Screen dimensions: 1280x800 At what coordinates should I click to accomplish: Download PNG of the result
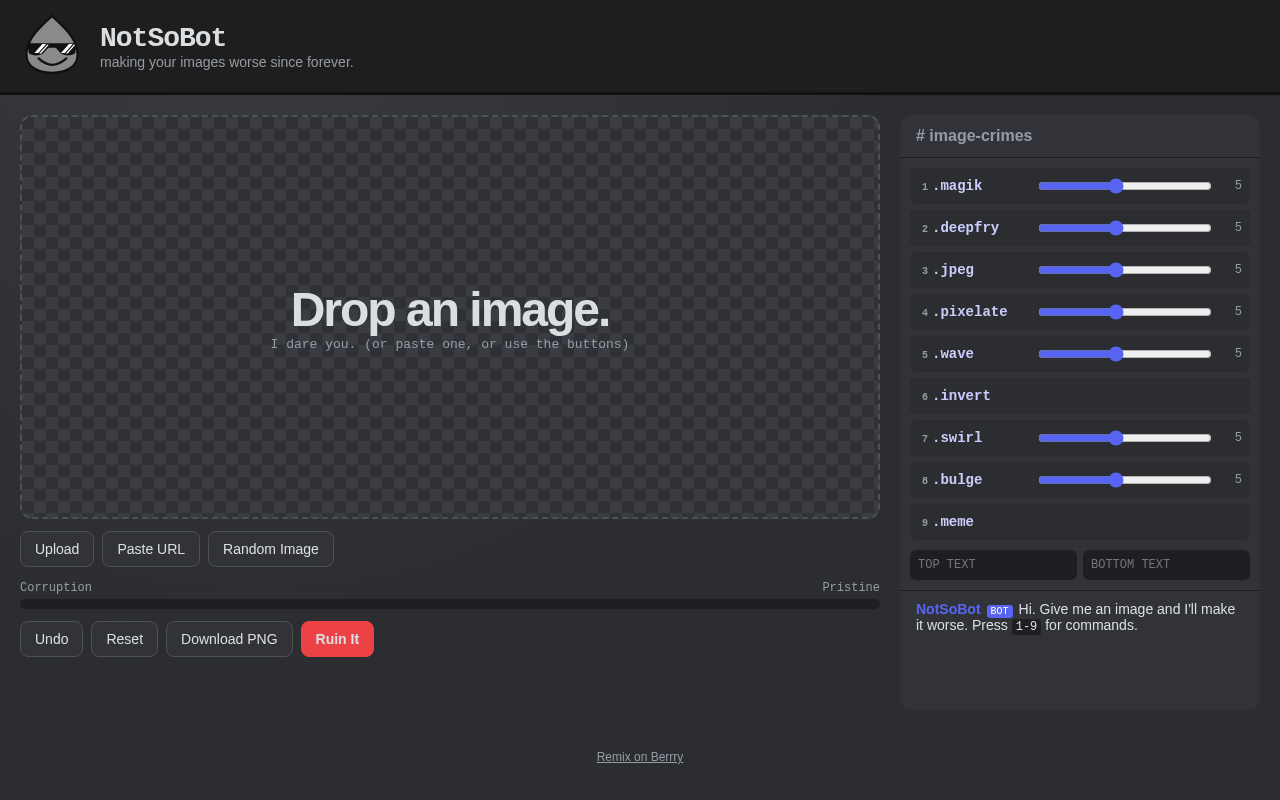coord(229,639)
